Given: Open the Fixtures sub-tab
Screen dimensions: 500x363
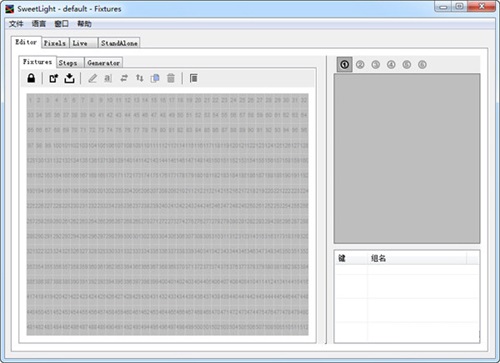Looking at the screenshot, I should tap(37, 62).
